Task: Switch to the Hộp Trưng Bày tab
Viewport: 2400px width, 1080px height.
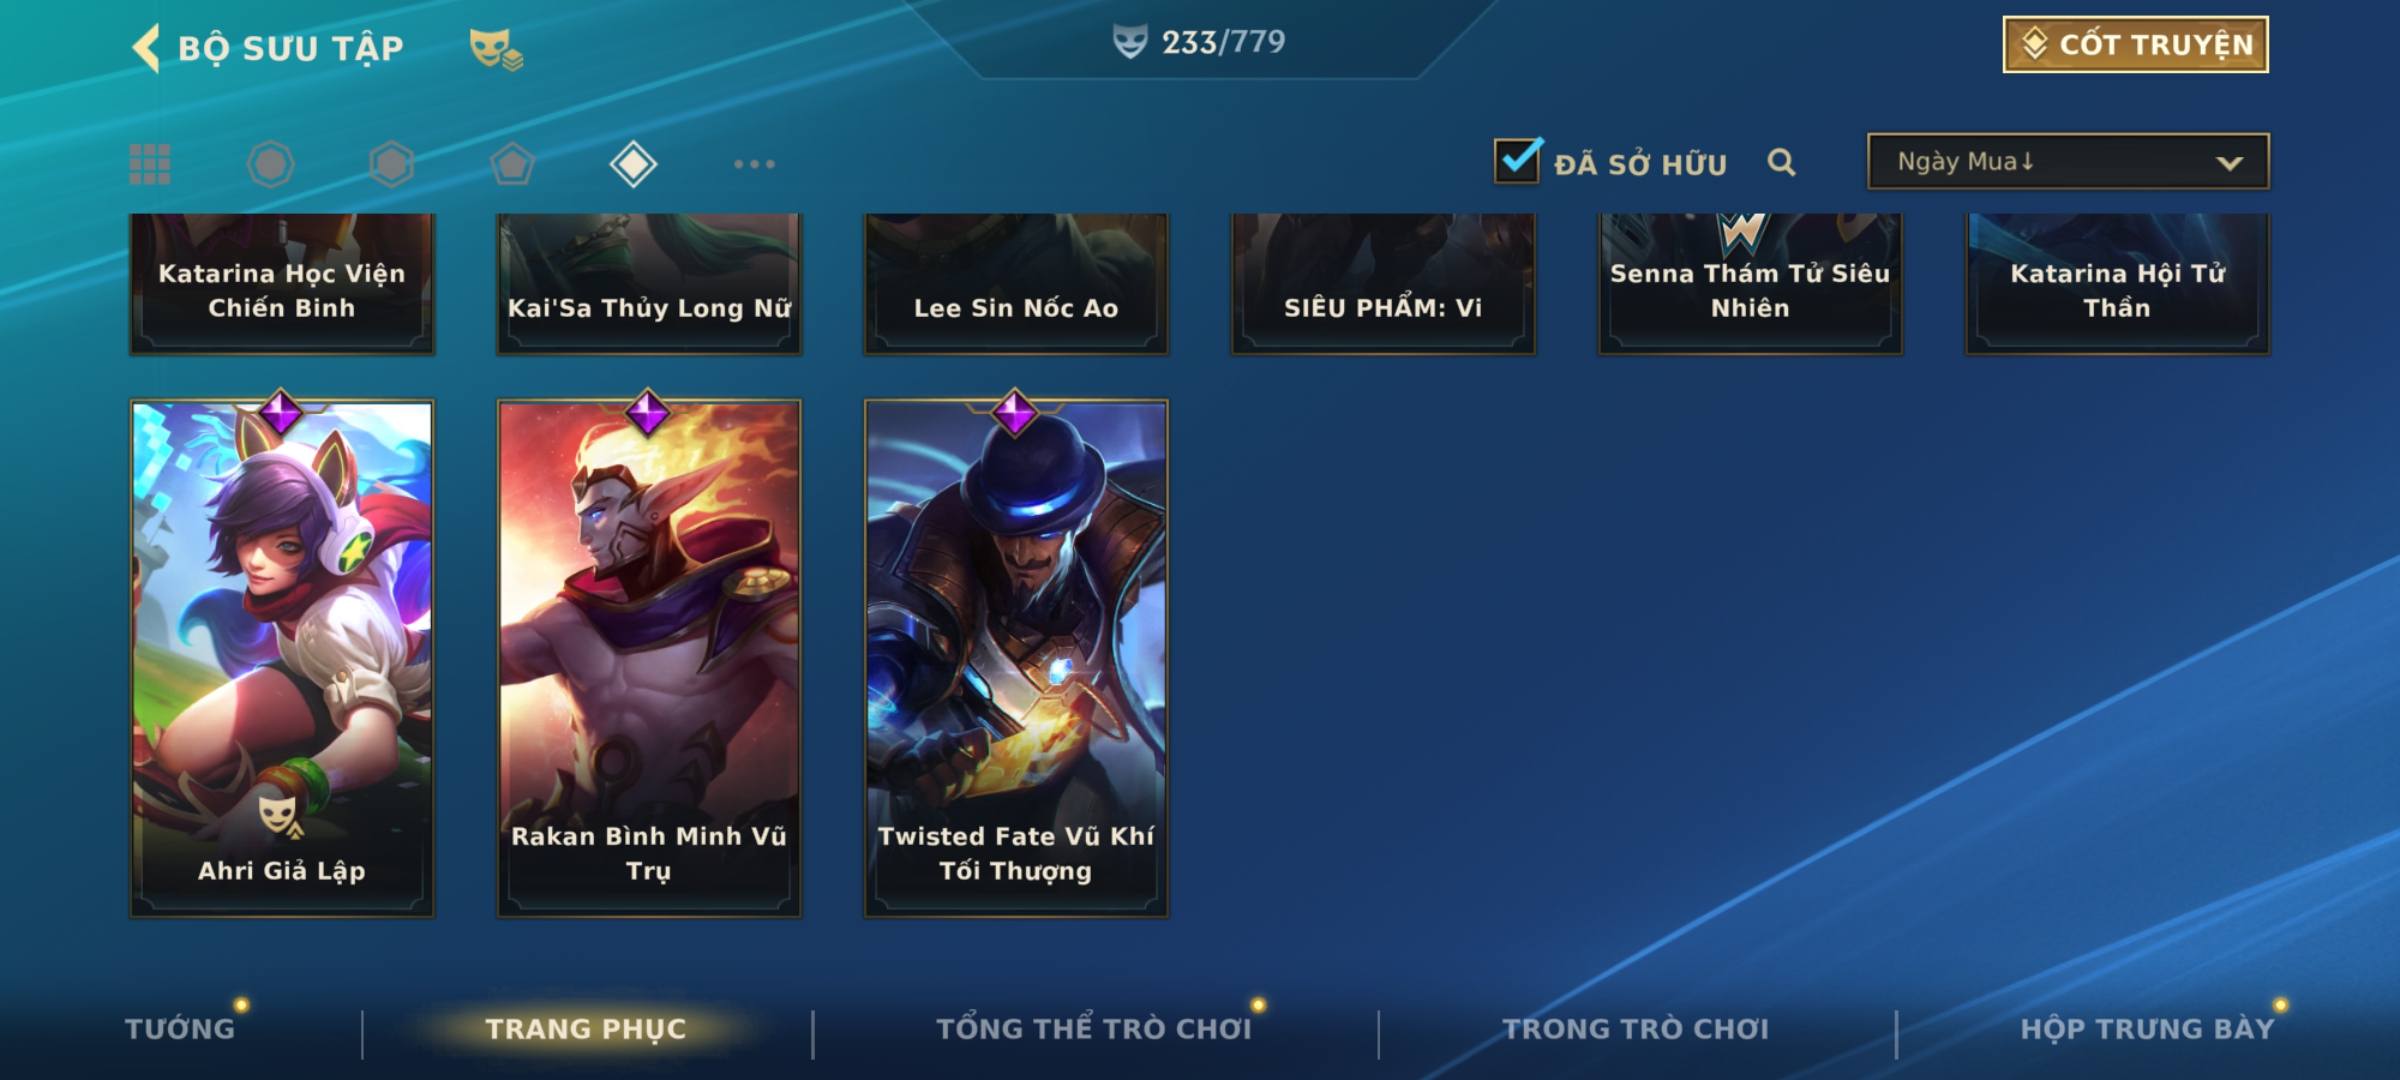Action: (x=2147, y=1028)
